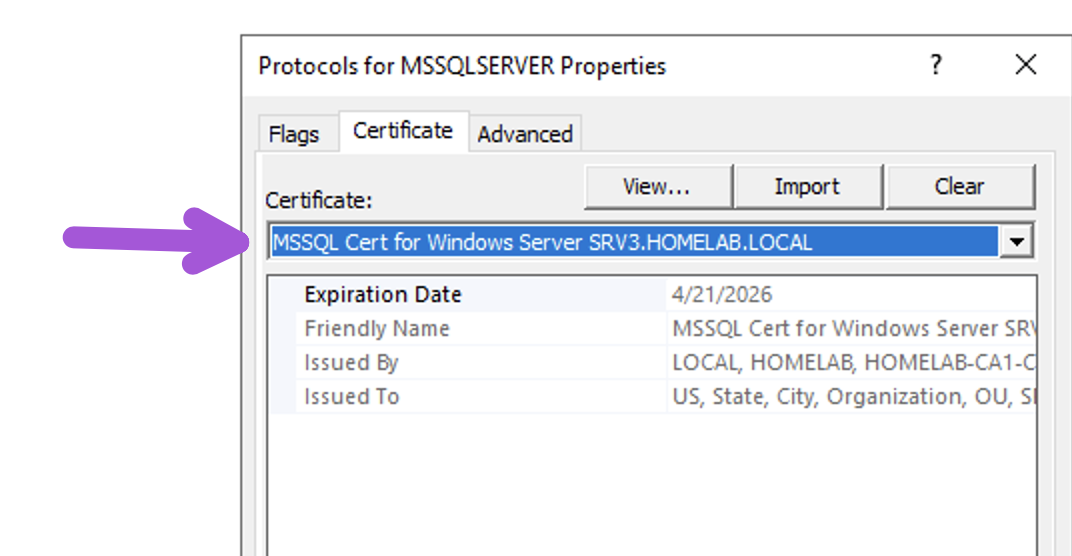Click the 4/21/2026 expiration value
This screenshot has height=556, width=1072.
point(722,295)
